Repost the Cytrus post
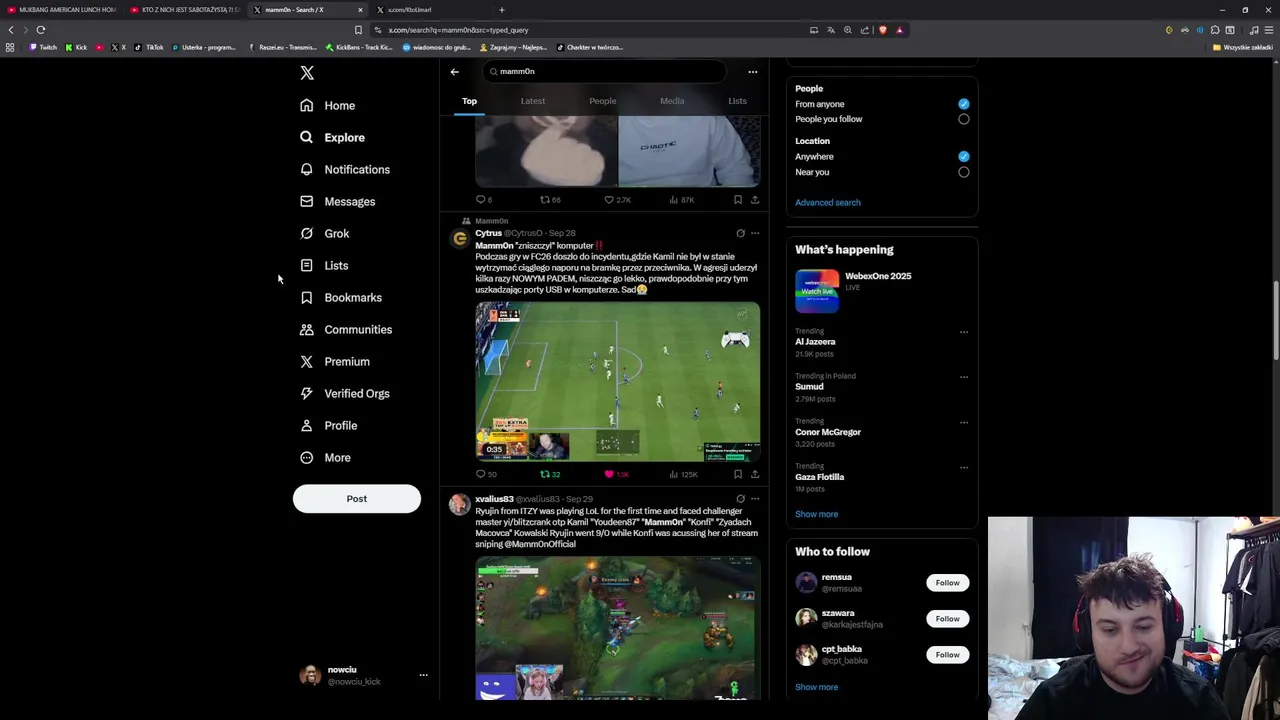The image size is (1280, 720). 545,474
